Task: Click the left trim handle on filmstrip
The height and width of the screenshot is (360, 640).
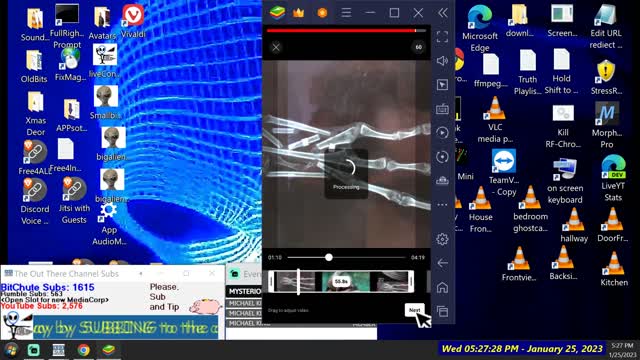Action: pyautogui.click(x=271, y=281)
